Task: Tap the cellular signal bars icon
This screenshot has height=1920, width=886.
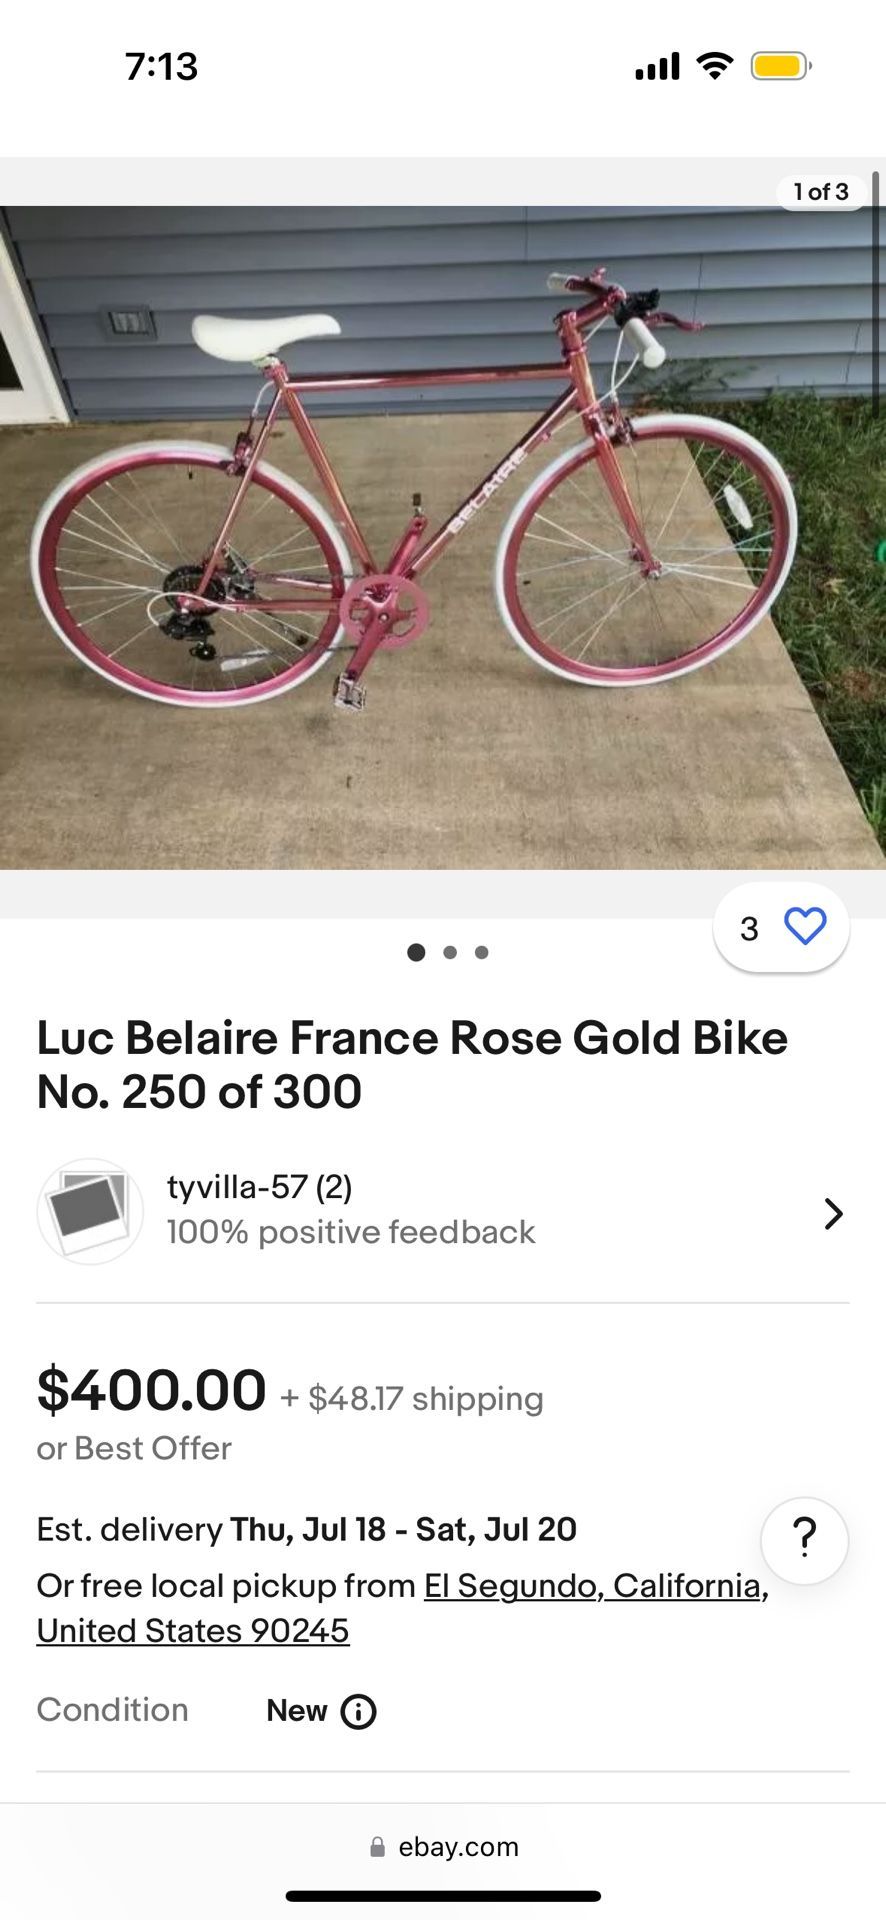Action: coord(657,67)
